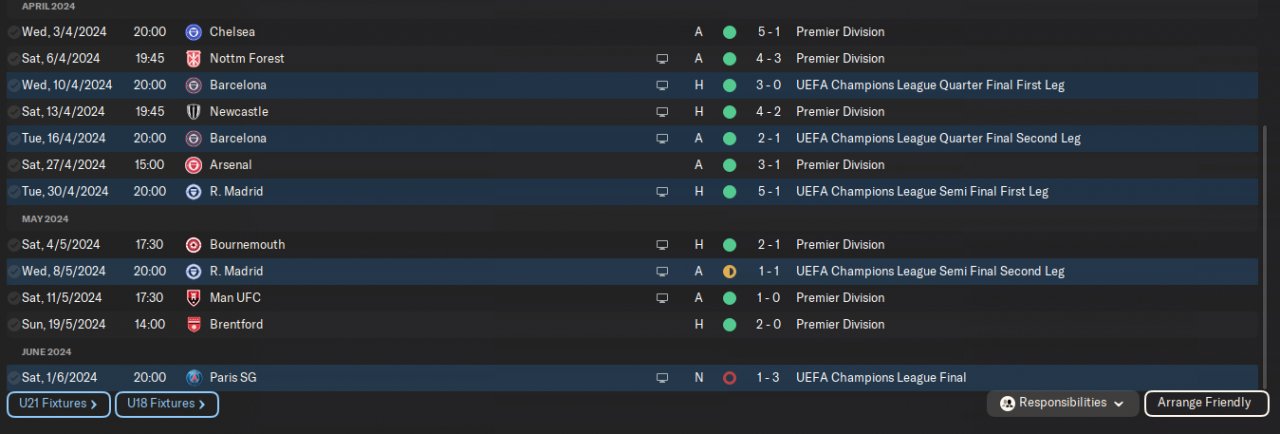Expand the U21 Fixtures option

[58, 404]
